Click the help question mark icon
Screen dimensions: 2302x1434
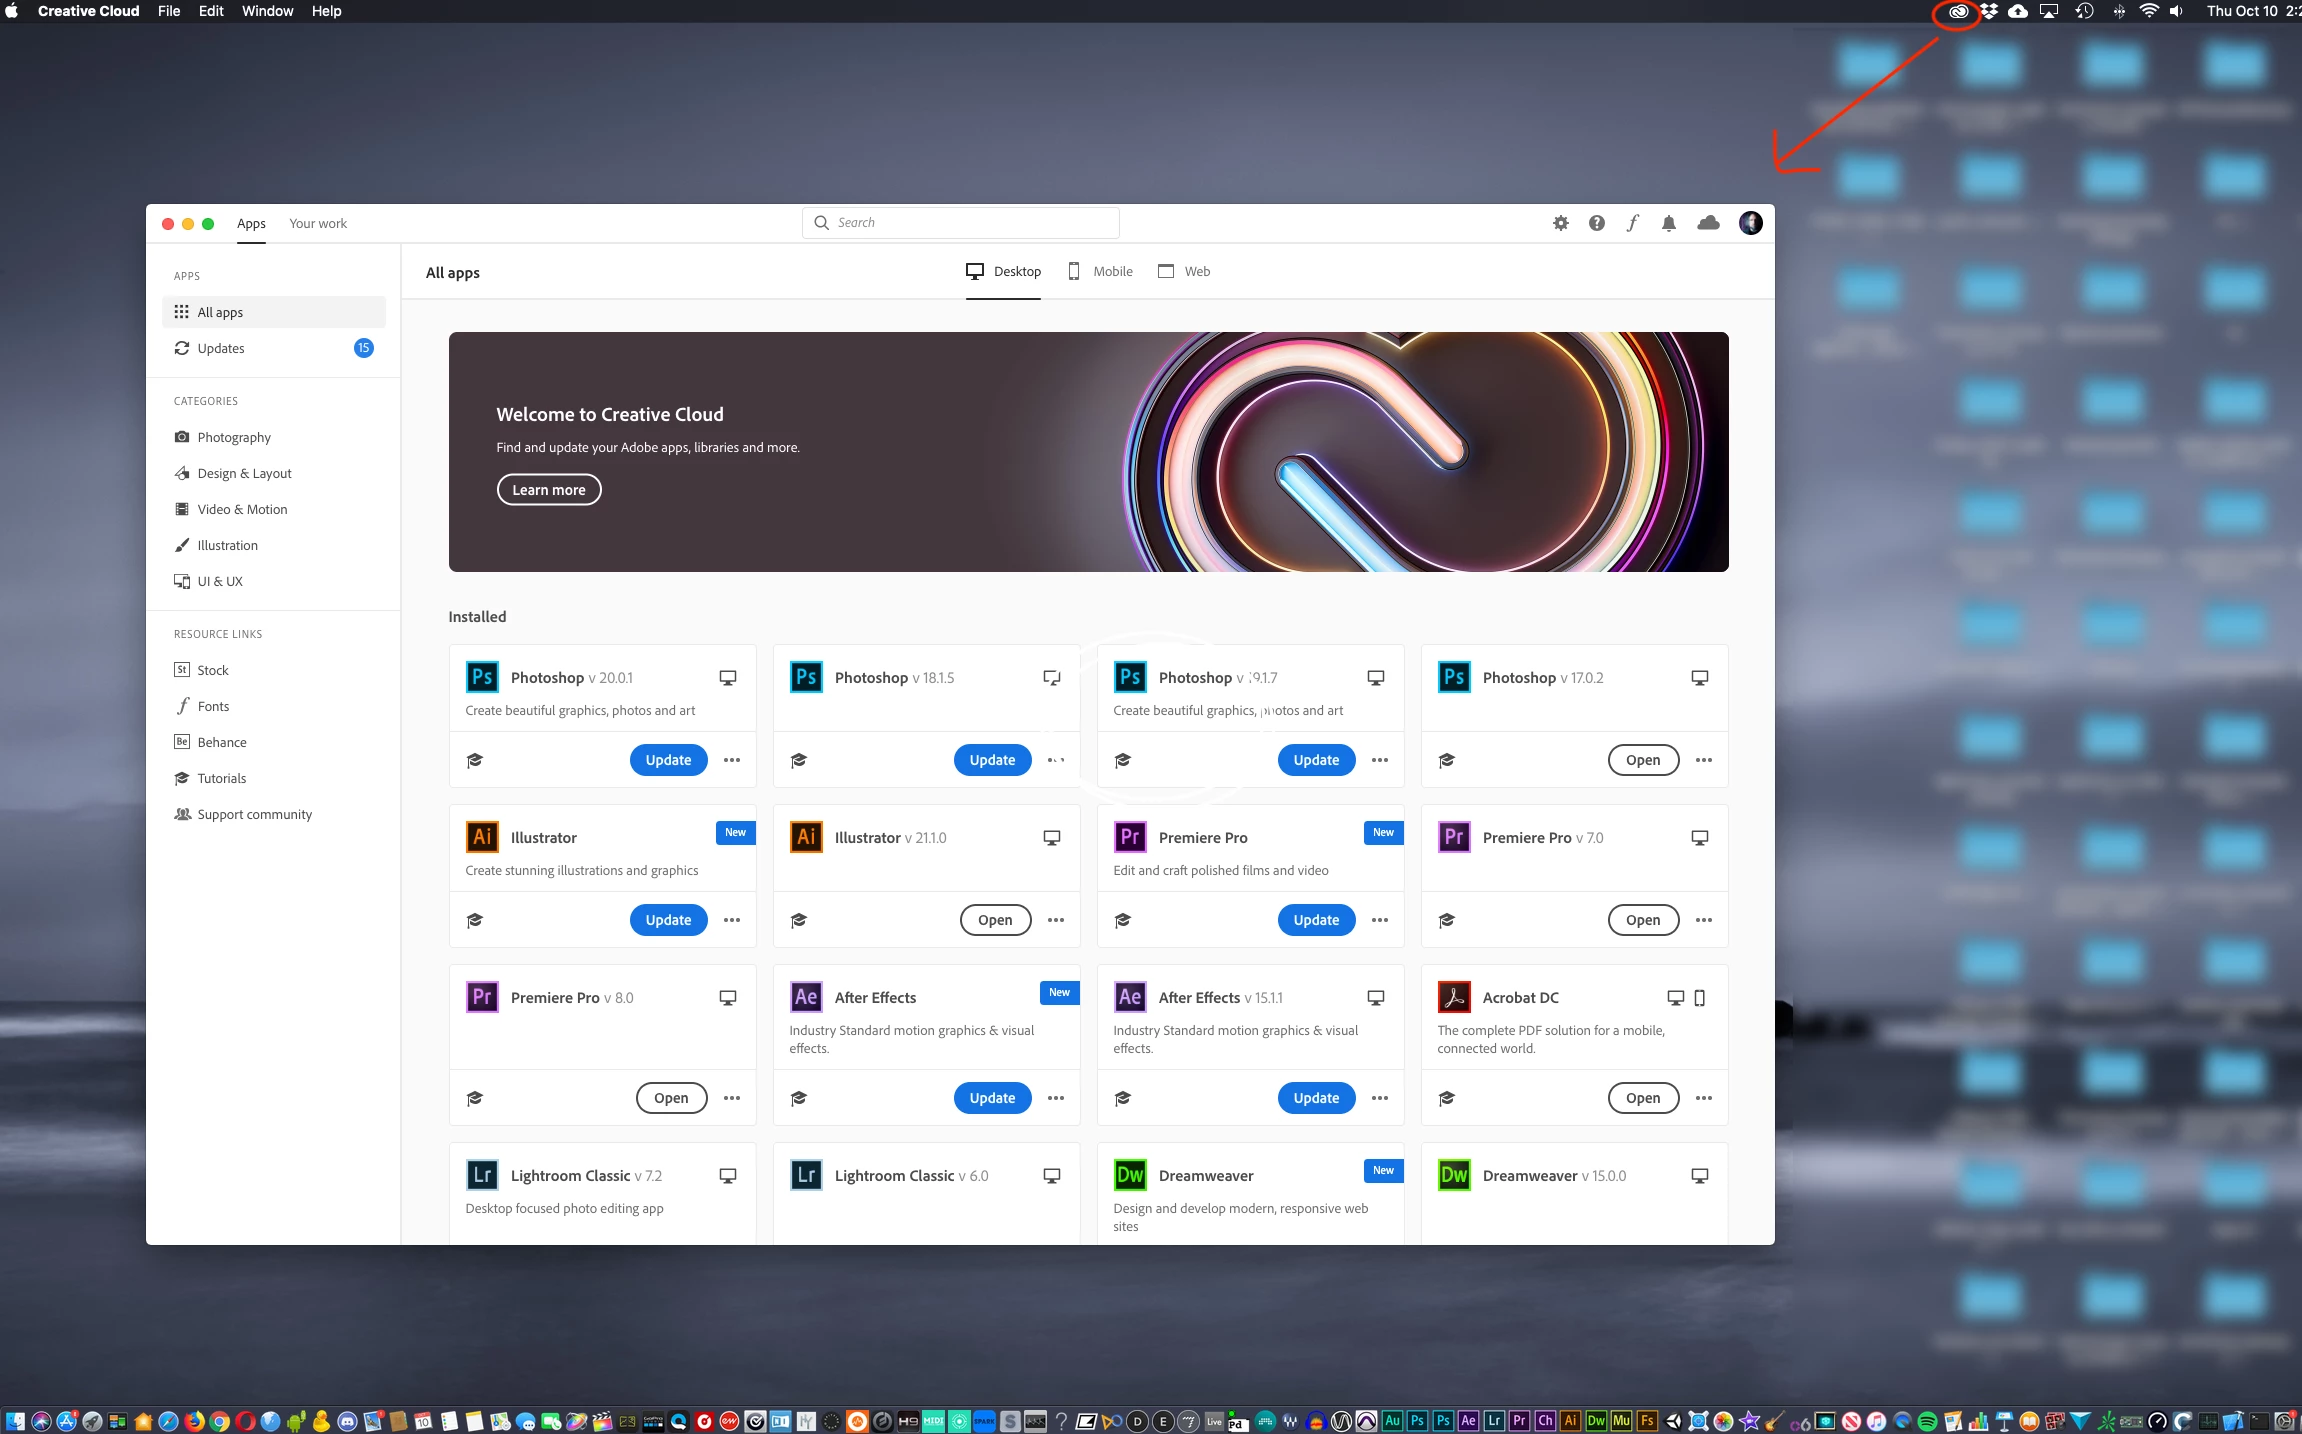click(x=1596, y=223)
